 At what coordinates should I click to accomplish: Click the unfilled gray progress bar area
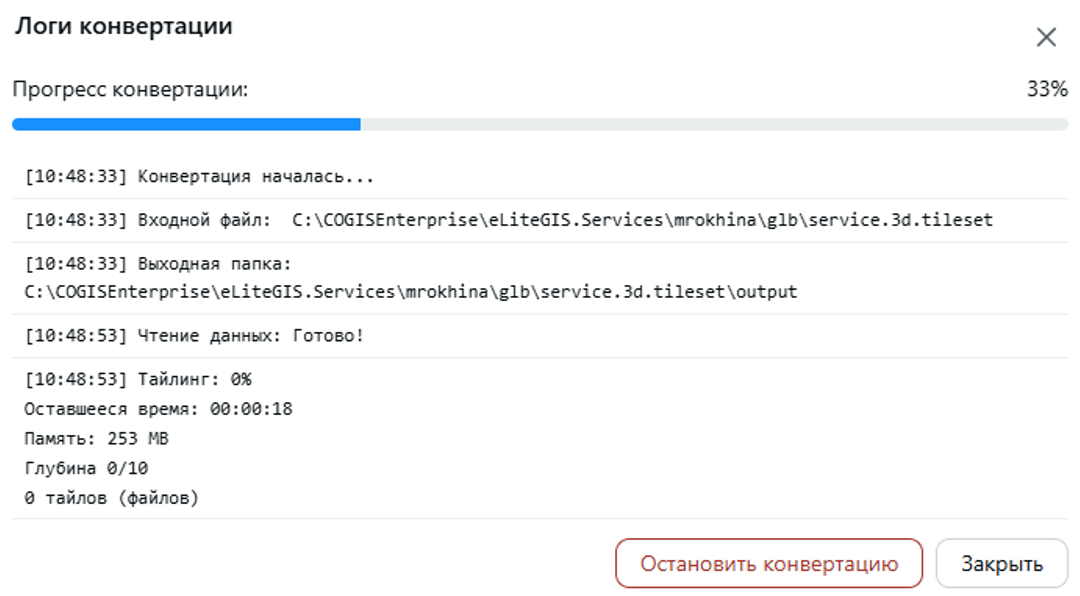(714, 124)
